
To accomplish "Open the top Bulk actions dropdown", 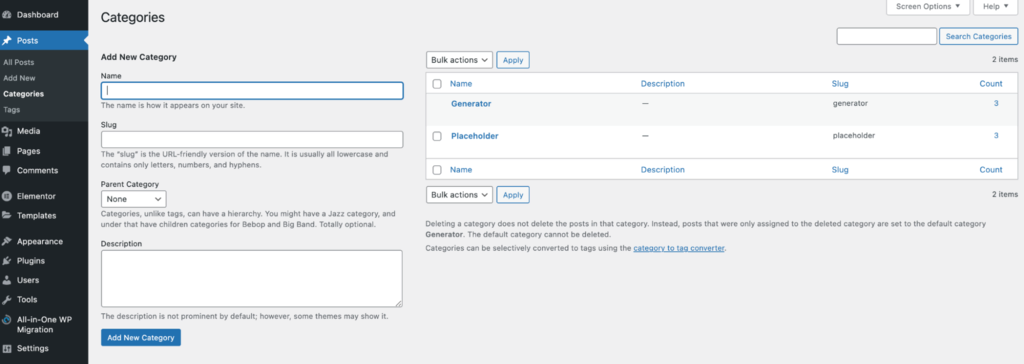I will tap(459, 60).
